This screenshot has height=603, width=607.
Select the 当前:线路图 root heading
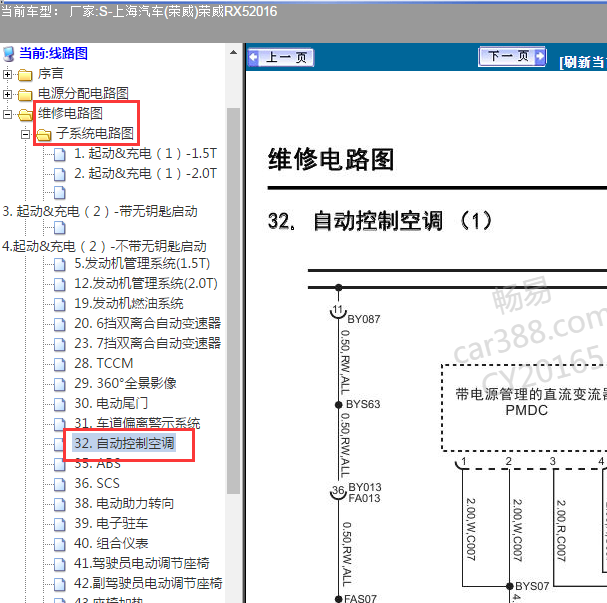tap(53, 53)
